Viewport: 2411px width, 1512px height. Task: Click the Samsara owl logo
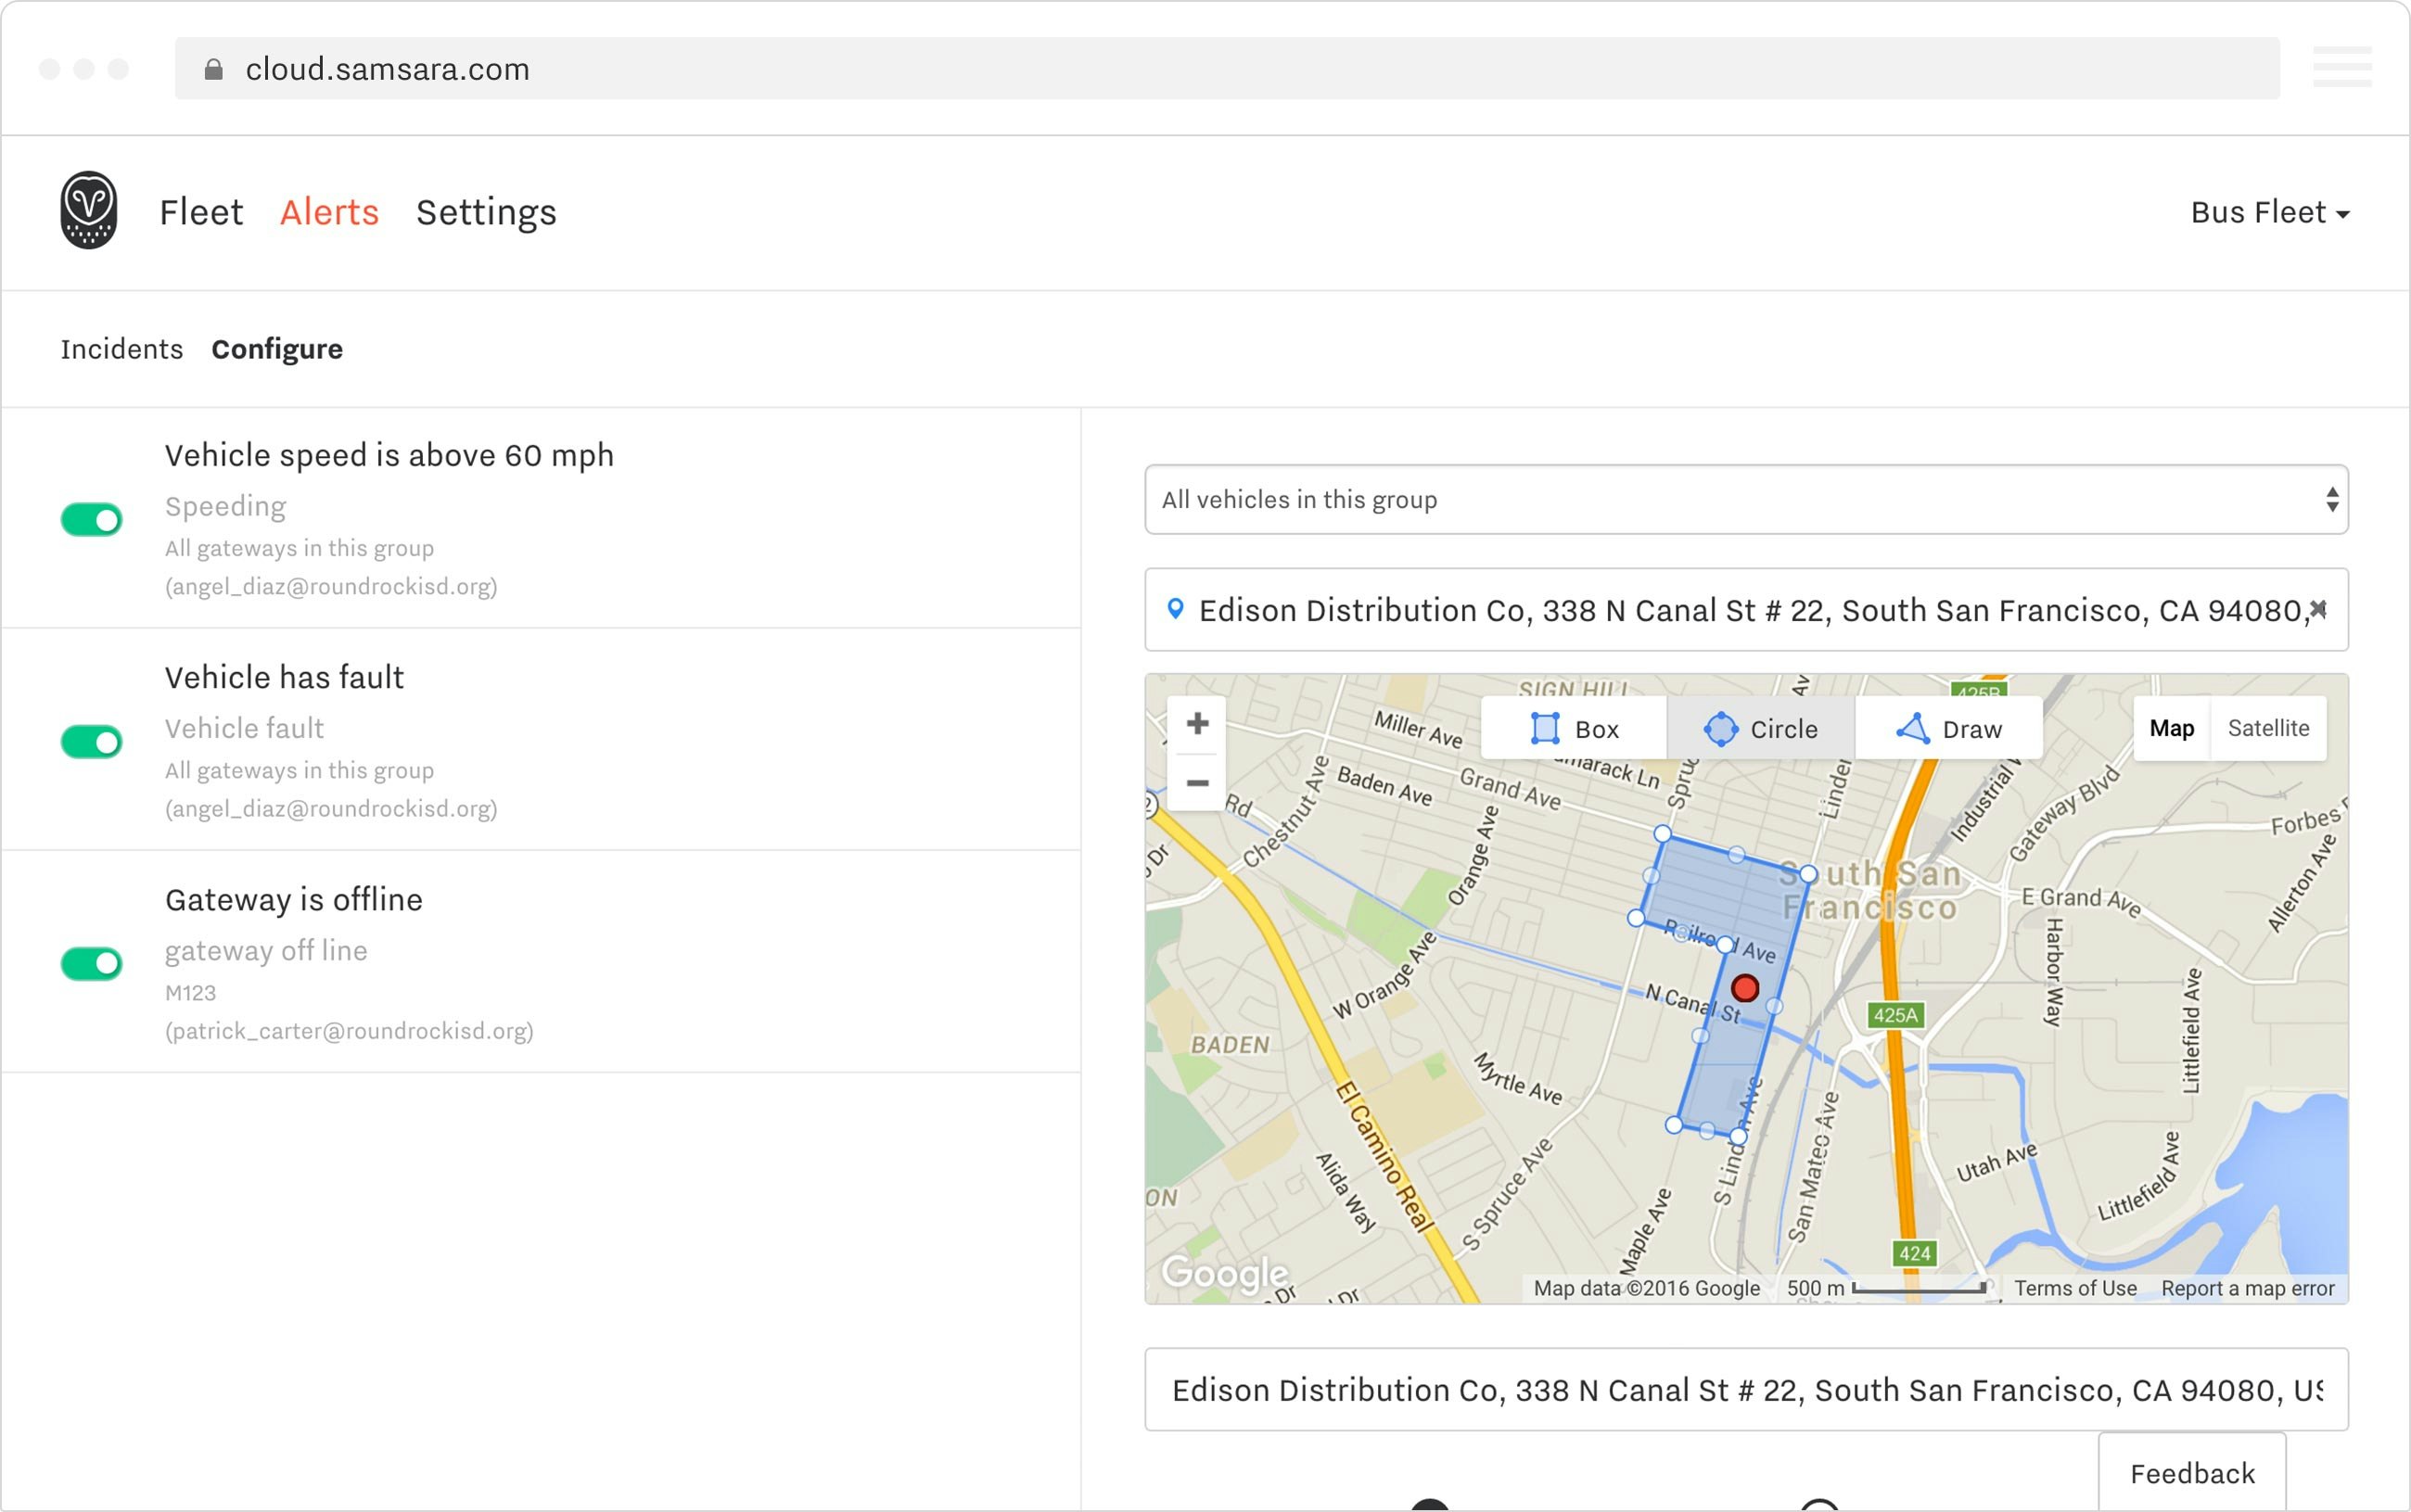(88, 210)
